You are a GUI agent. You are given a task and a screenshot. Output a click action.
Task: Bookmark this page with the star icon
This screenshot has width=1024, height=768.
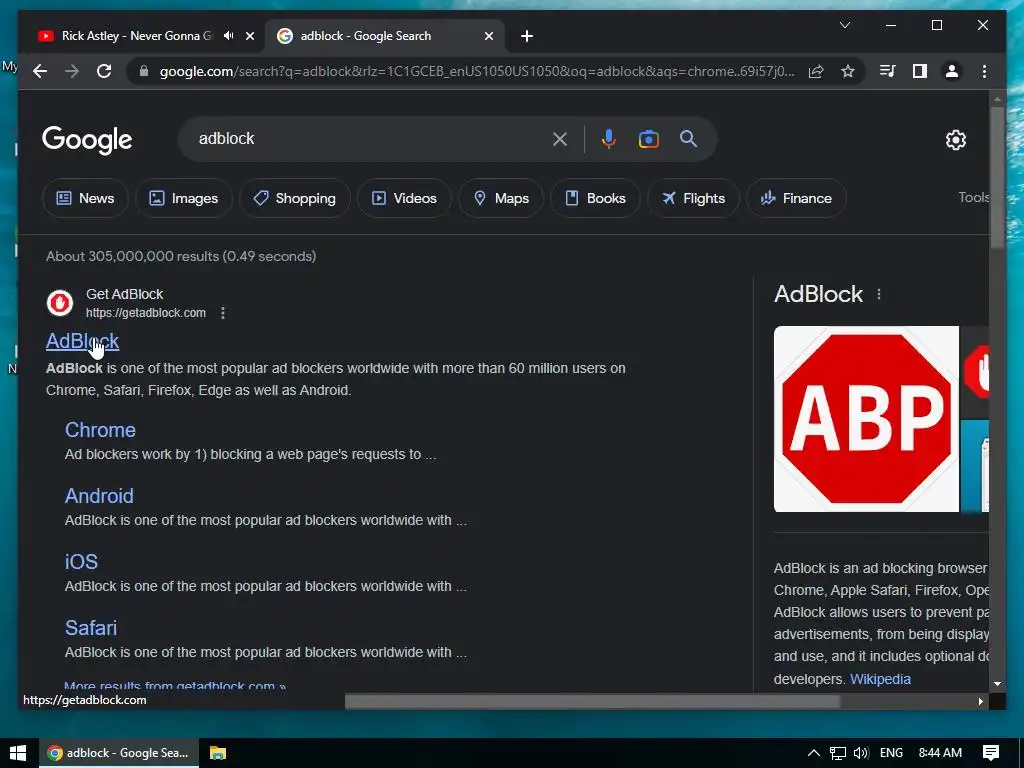click(848, 71)
